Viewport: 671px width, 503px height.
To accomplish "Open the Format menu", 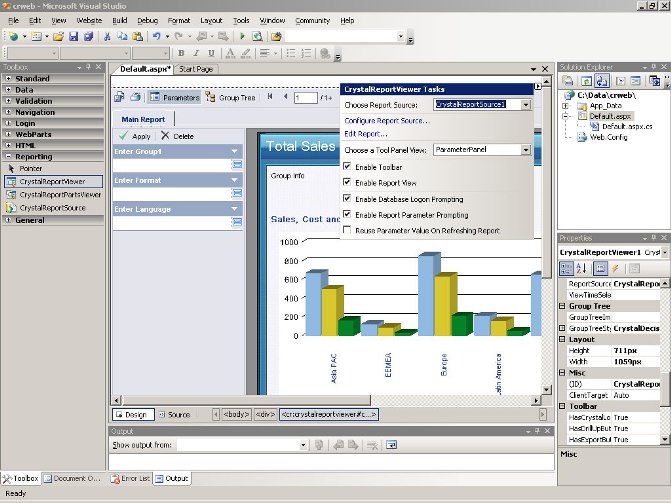I will (x=179, y=20).
